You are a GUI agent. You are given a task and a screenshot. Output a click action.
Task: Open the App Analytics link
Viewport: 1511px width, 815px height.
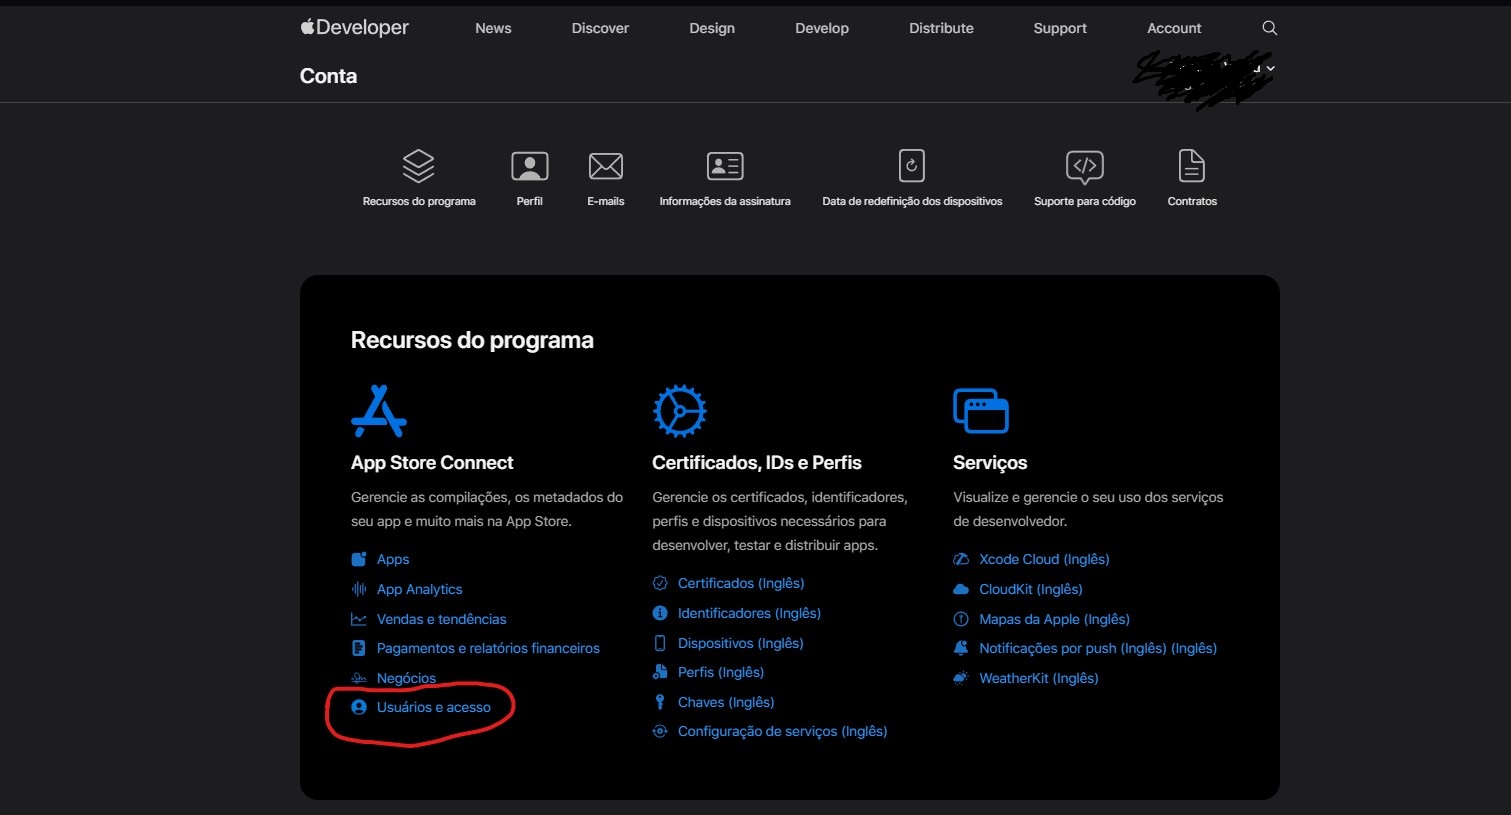coord(419,589)
